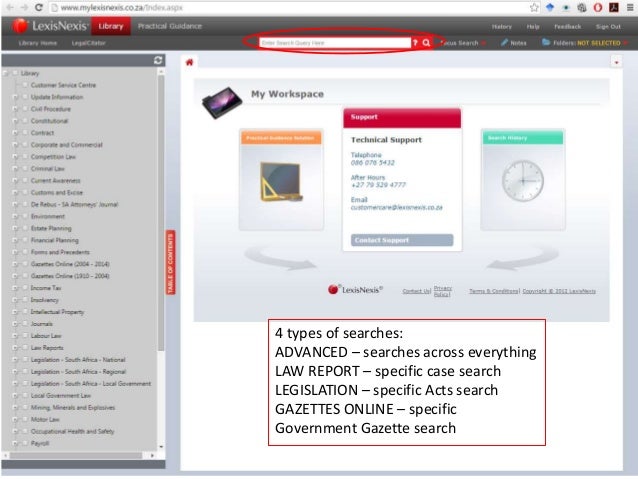Tick the Library root checkbox
This screenshot has width=638, height=479.
pyautogui.click(x=15, y=73)
